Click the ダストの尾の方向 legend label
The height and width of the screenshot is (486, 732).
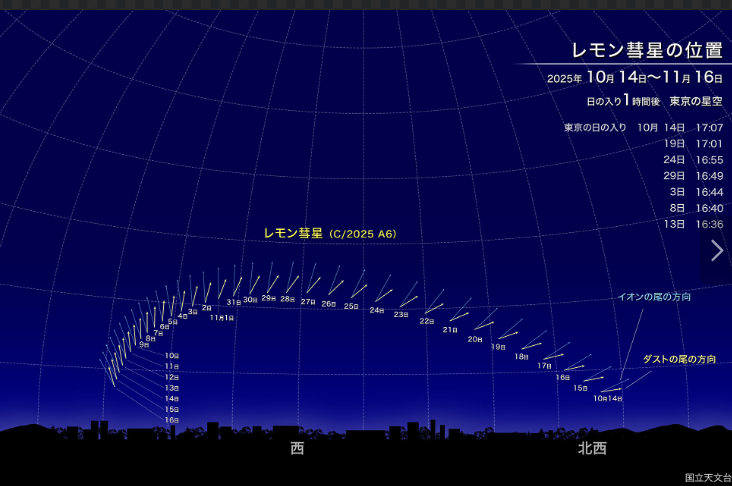[x=679, y=358]
